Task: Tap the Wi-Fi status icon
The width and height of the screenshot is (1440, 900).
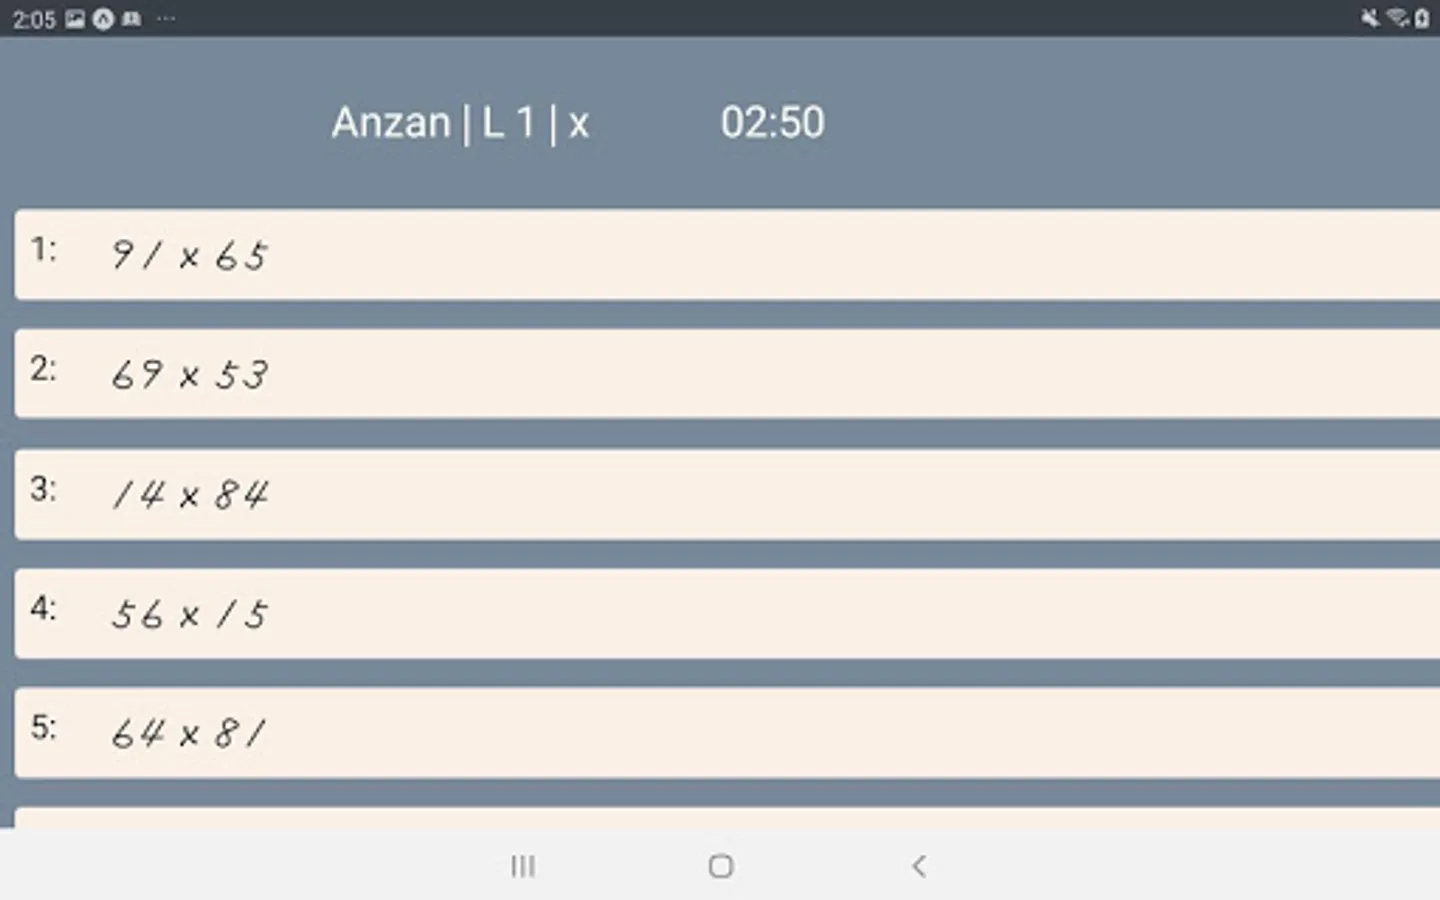Action: [1397, 18]
